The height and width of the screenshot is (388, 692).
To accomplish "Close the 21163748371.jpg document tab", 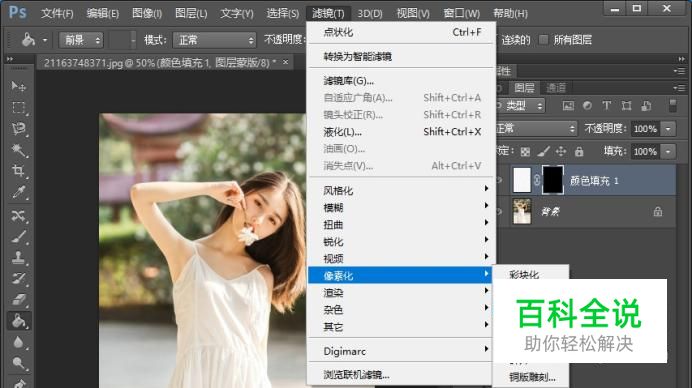I will pyautogui.click(x=286, y=62).
